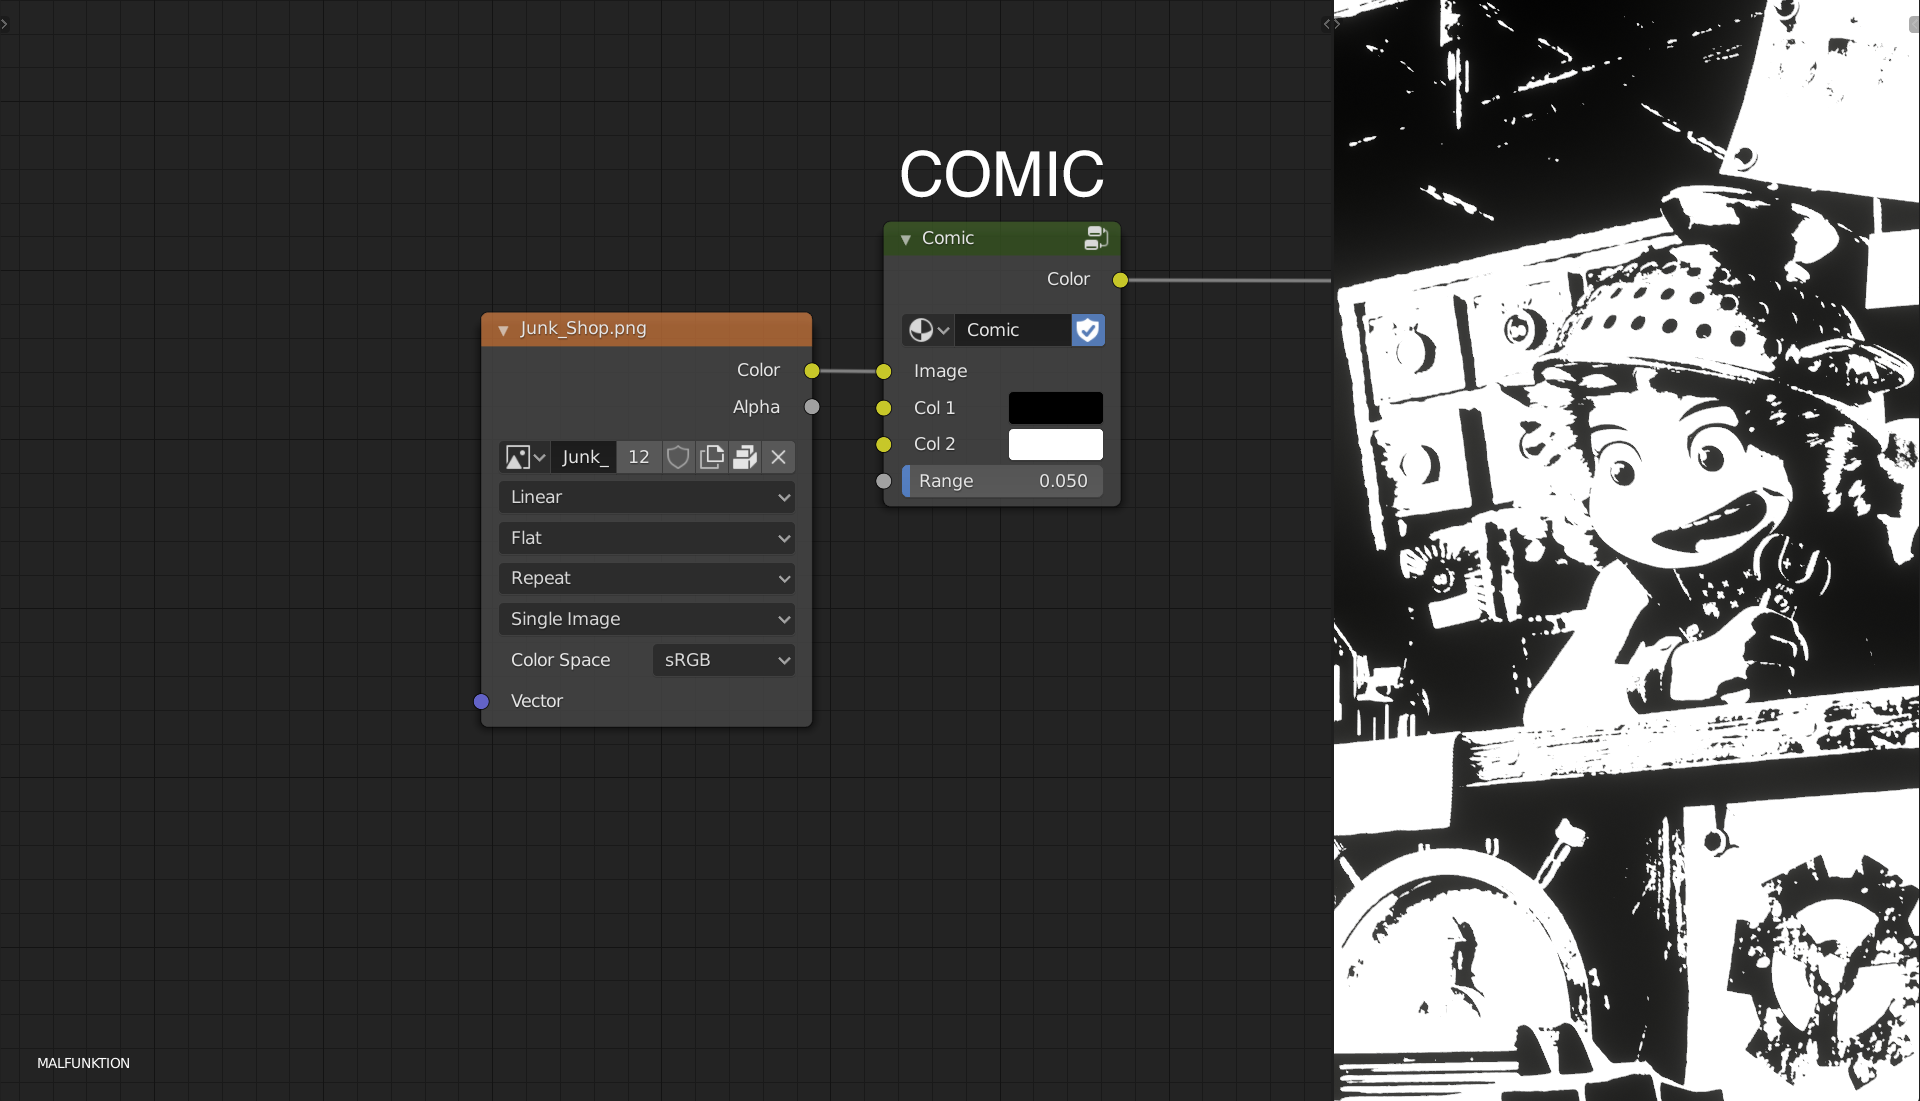Click the open image file icon

745,457
